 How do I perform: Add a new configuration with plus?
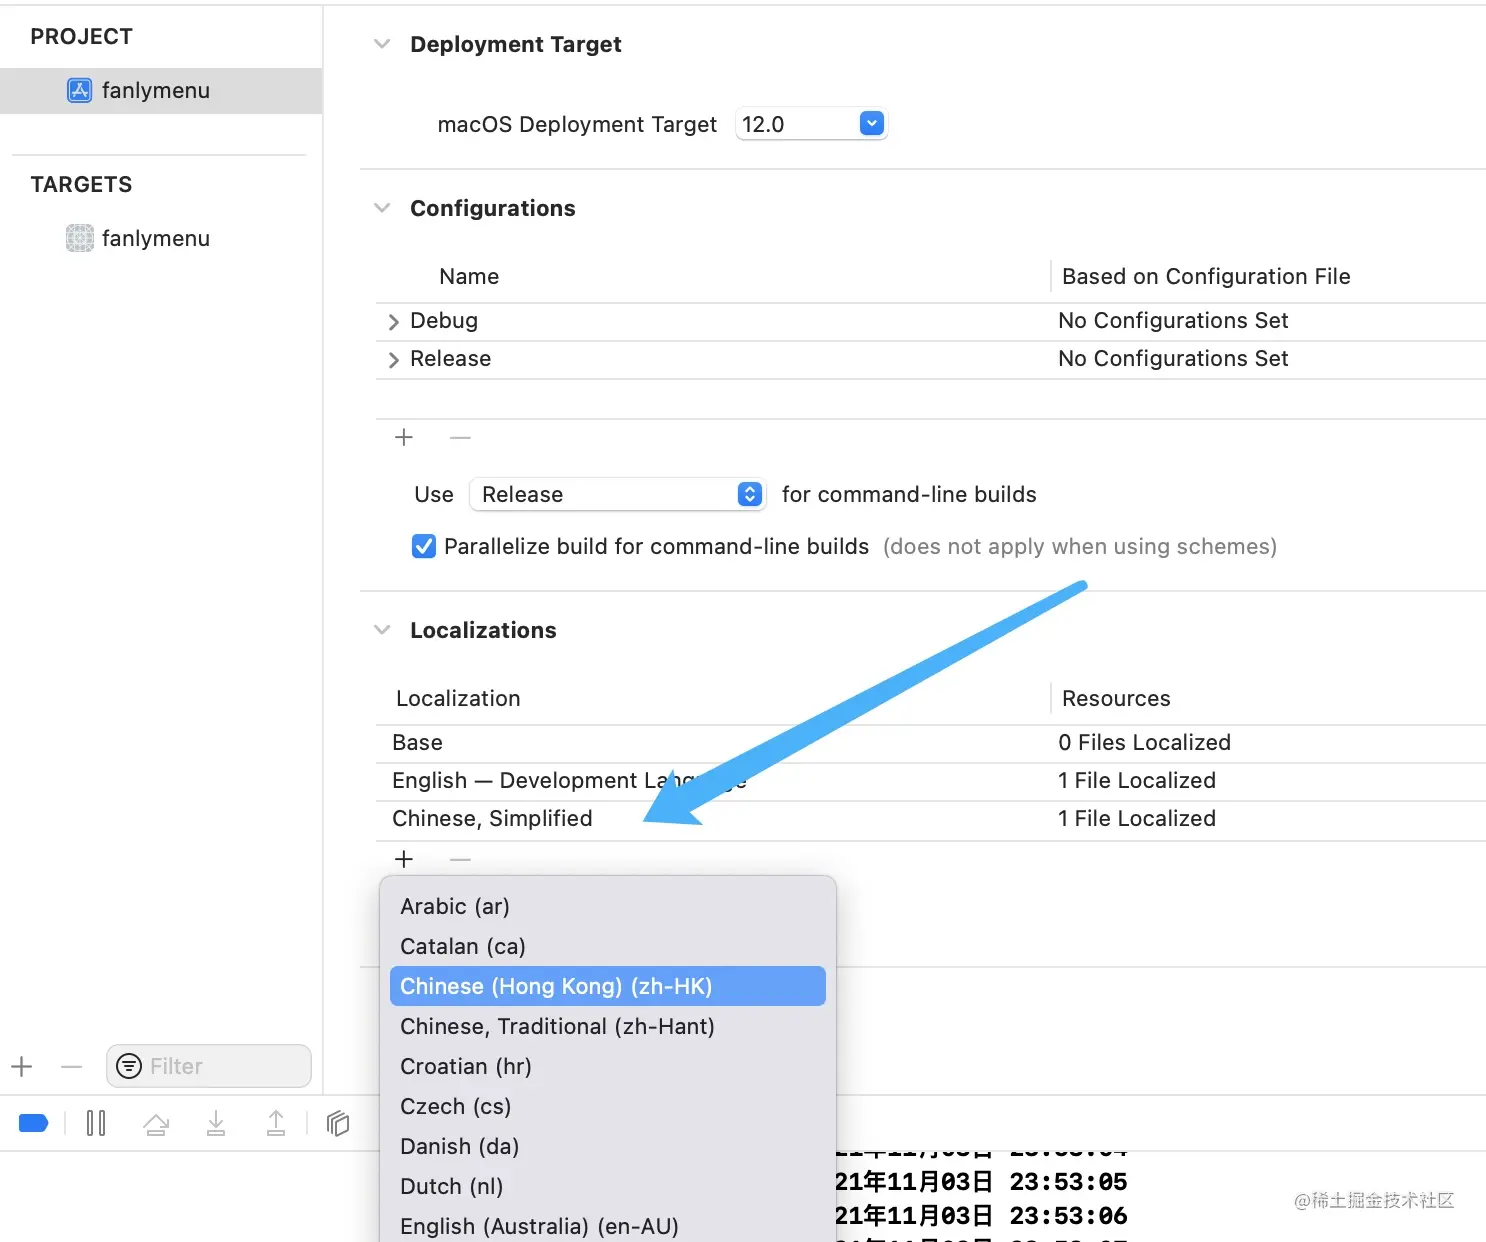[x=404, y=437]
